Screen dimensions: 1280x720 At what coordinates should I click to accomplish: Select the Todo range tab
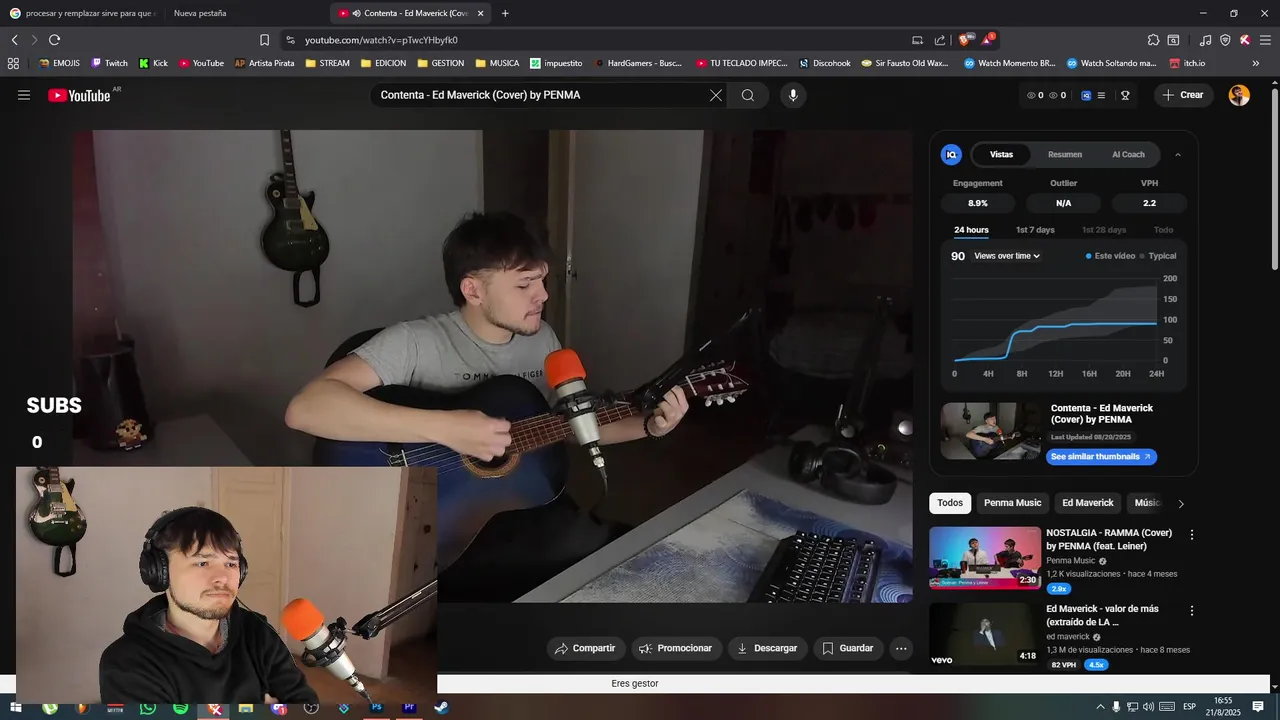[x=1164, y=230]
